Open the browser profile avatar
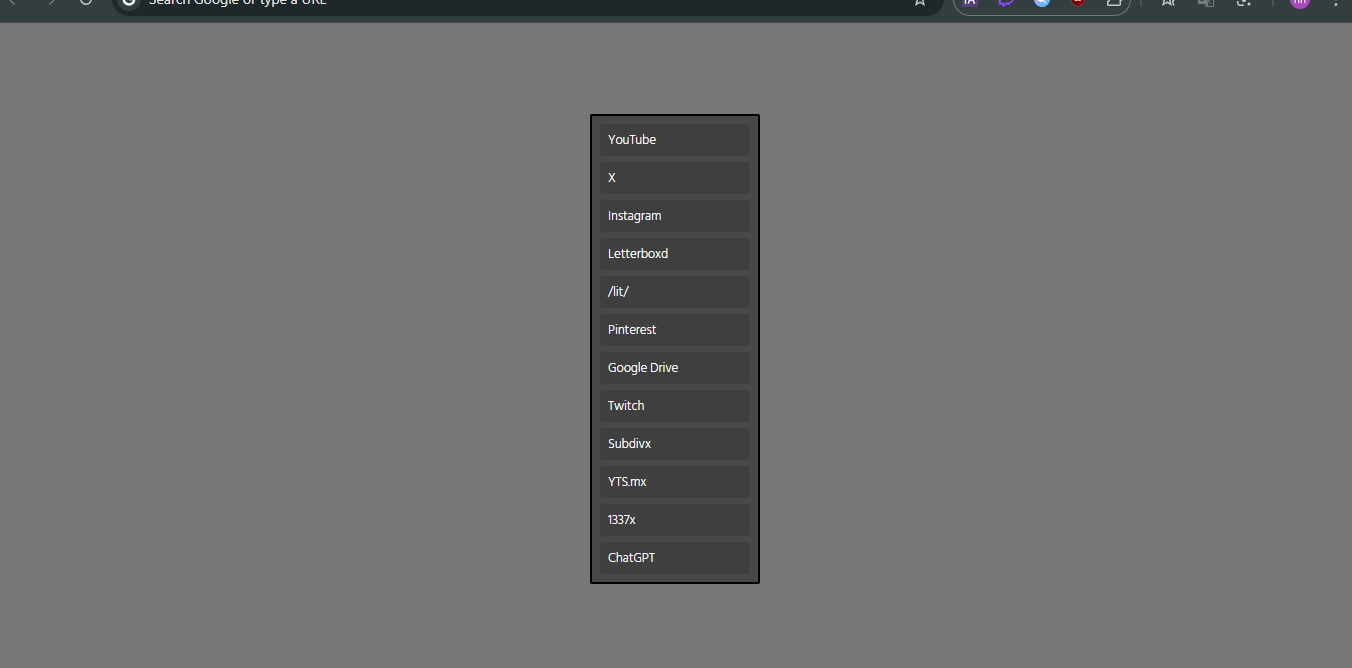 [1299, 3]
